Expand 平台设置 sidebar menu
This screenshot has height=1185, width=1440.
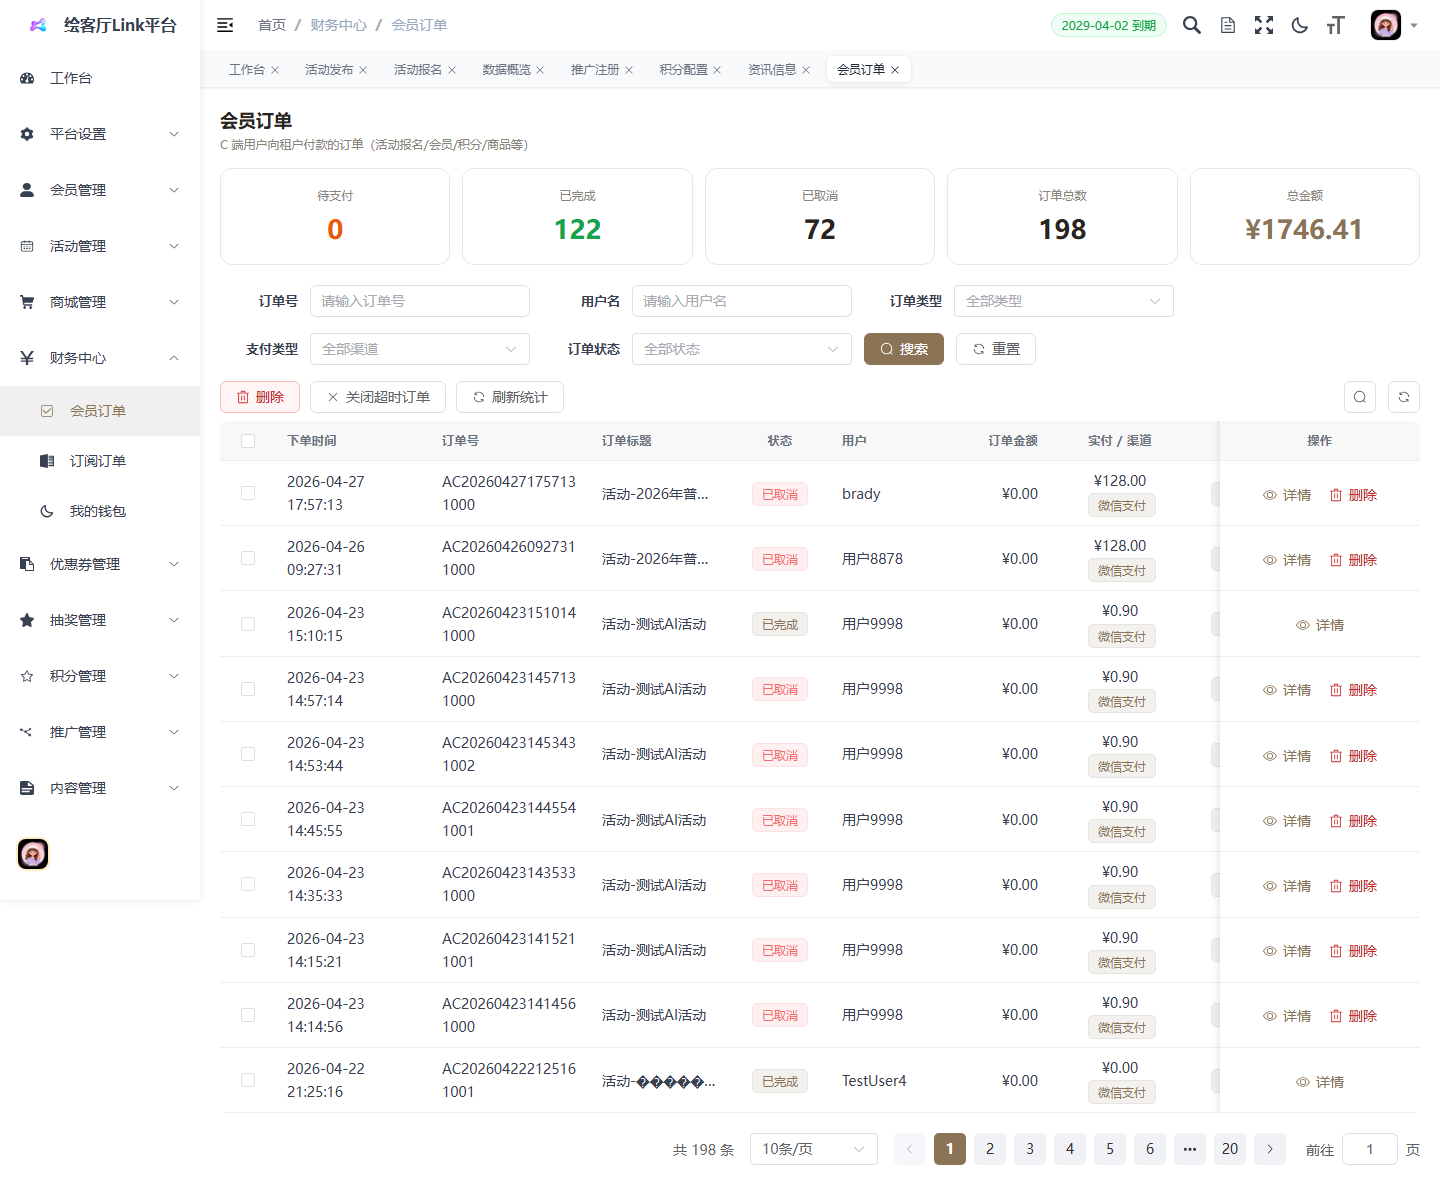[100, 134]
